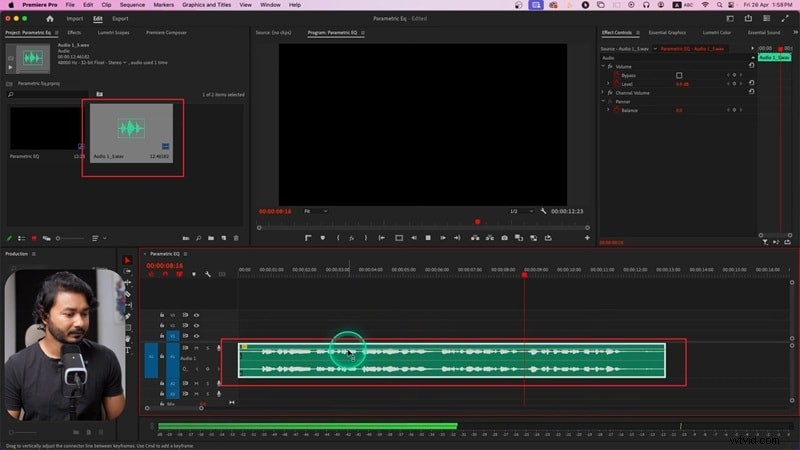
Task: Collapse the Panner effect group
Action: pos(603,102)
